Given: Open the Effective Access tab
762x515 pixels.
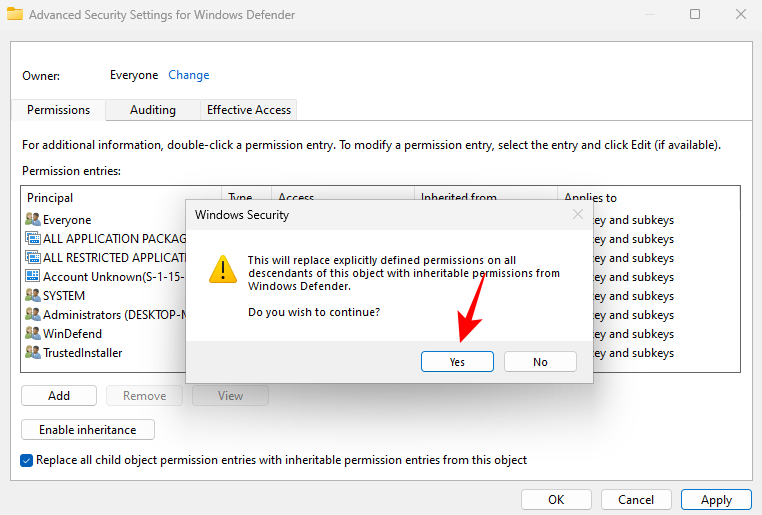Looking at the screenshot, I should click(248, 110).
